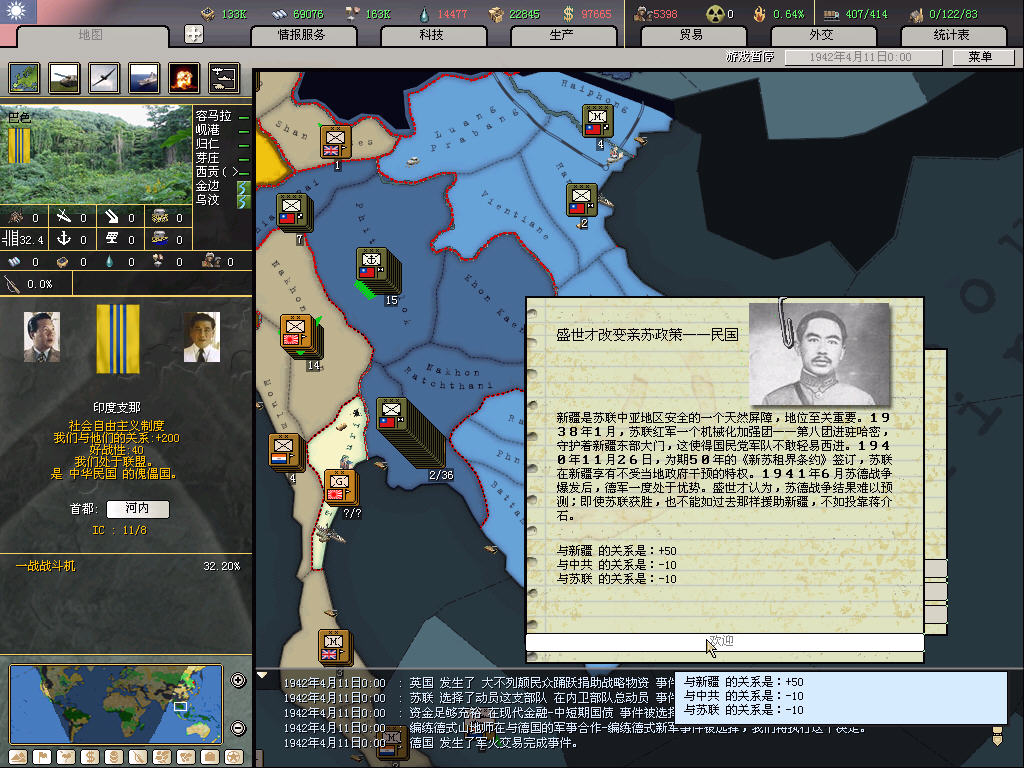1024x768 pixels.
Task: Click the right leader portrait
Action: tap(202, 337)
